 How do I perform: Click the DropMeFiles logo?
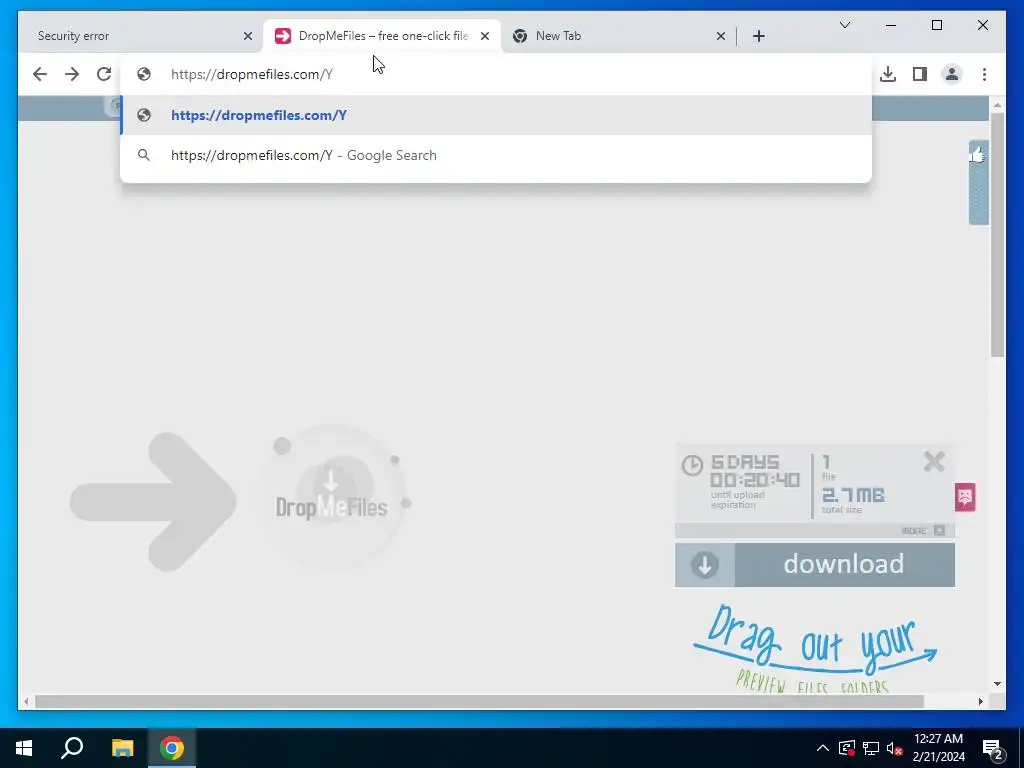pos(332,500)
